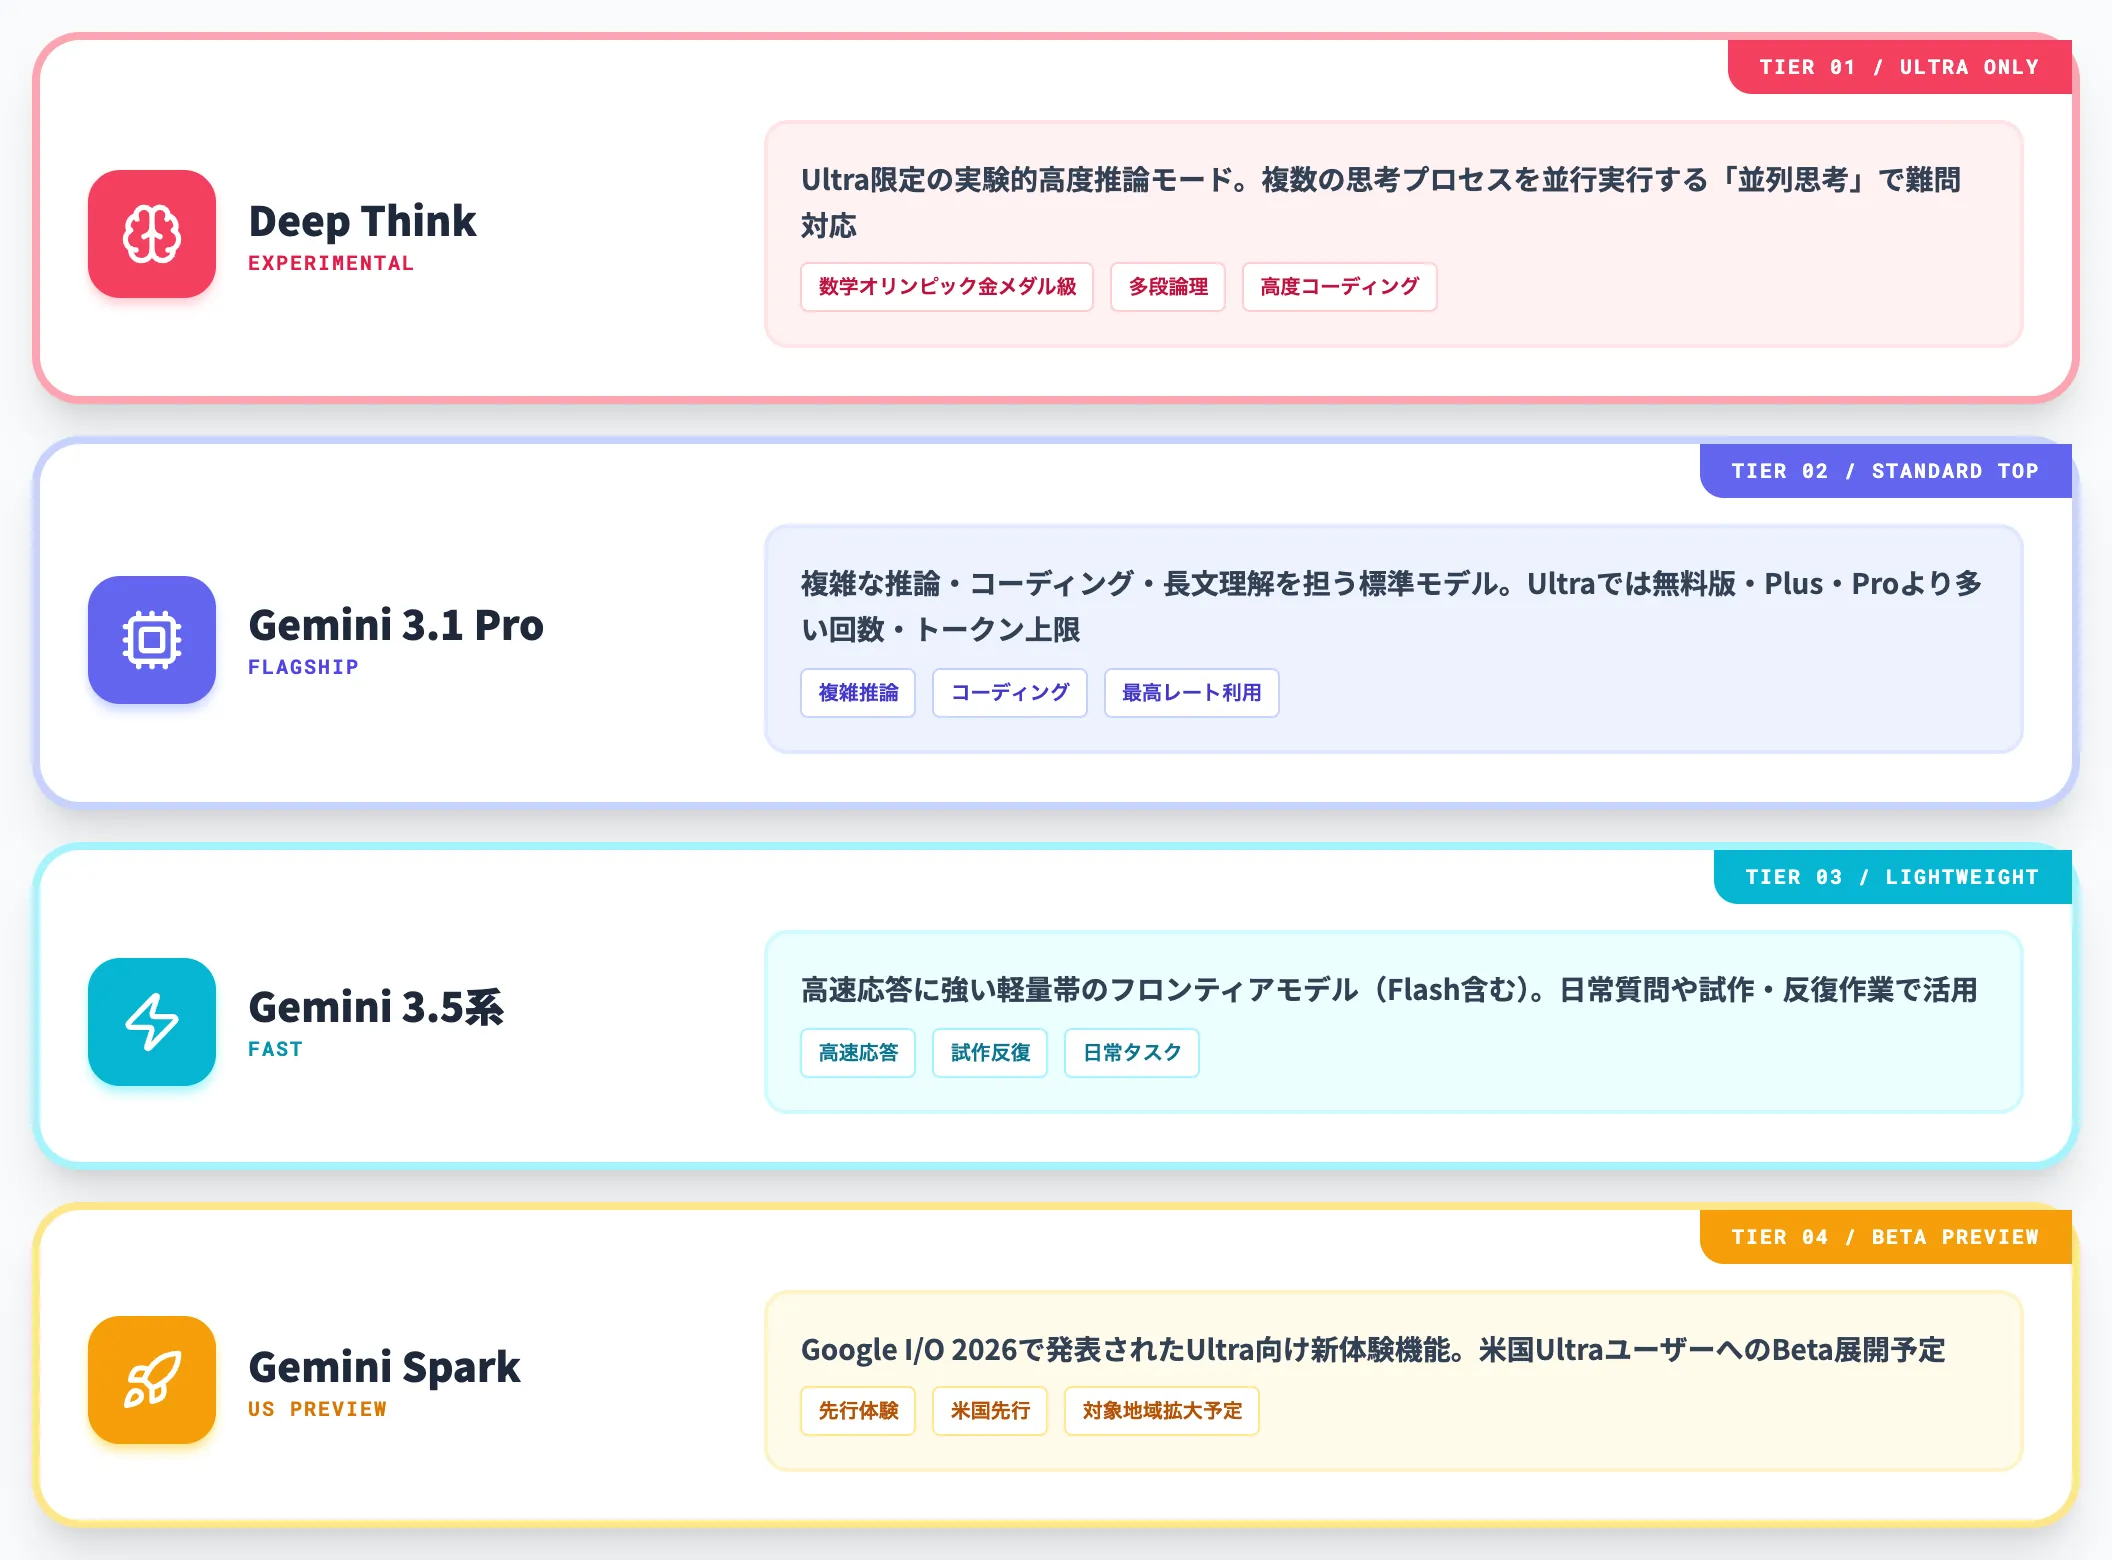Click the EXPERIMENTAL label
The height and width of the screenshot is (1560, 2112).
pos(331,263)
